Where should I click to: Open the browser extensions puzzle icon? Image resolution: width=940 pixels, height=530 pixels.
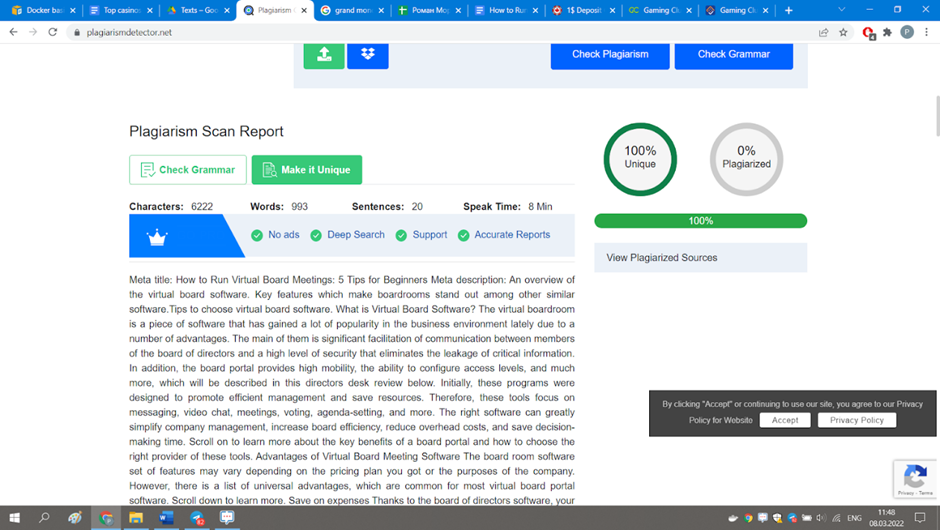click(887, 32)
